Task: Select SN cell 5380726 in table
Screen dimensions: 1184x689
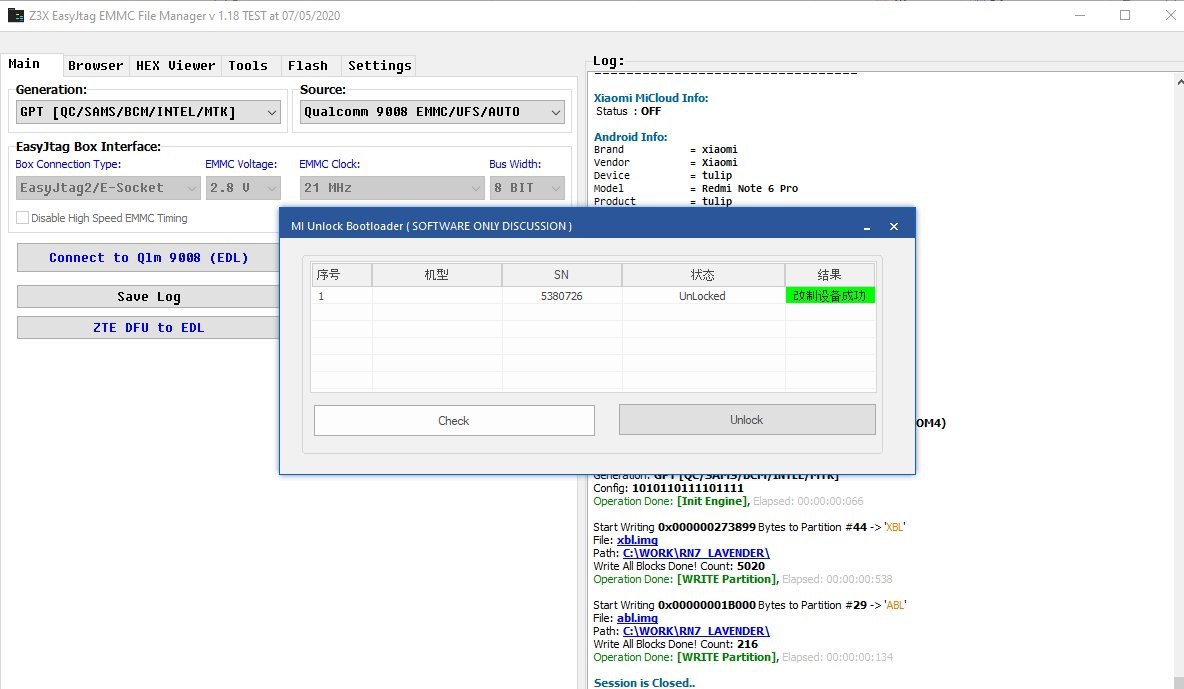Action: tap(562, 296)
